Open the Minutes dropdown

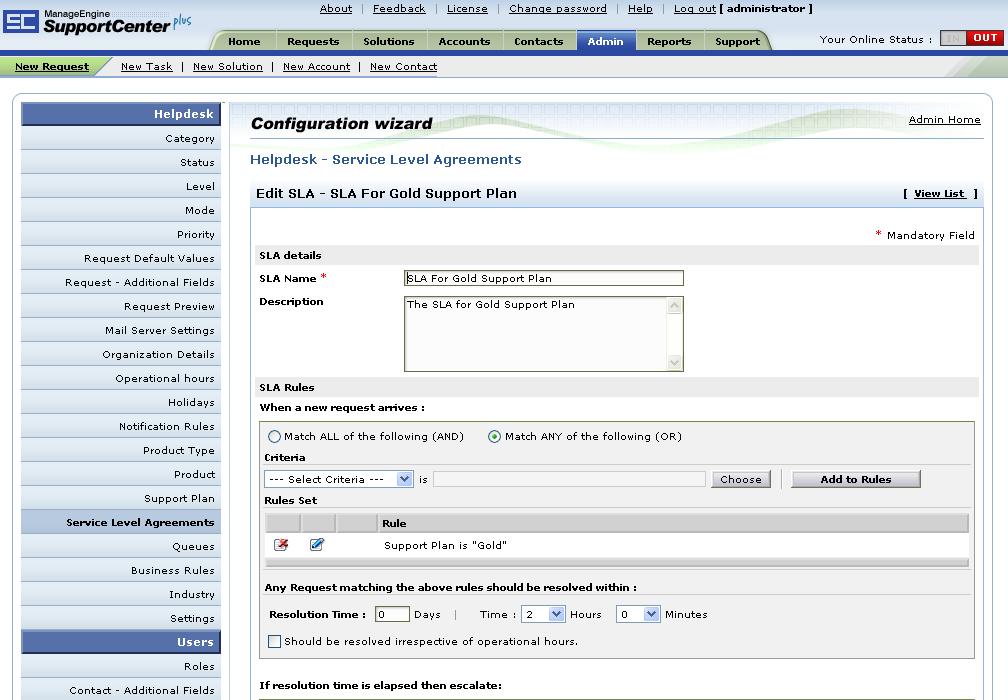pos(638,615)
